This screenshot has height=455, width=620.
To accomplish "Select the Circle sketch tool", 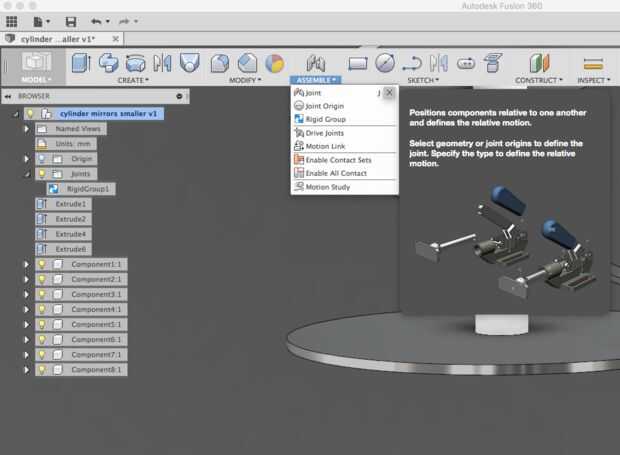I will point(385,63).
